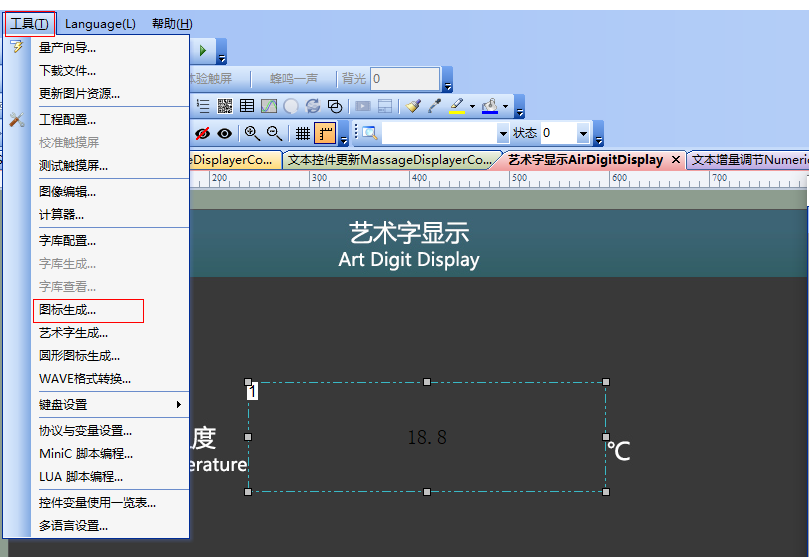Expand the 键盘设置 submenu
The height and width of the screenshot is (557, 809).
click(179, 404)
